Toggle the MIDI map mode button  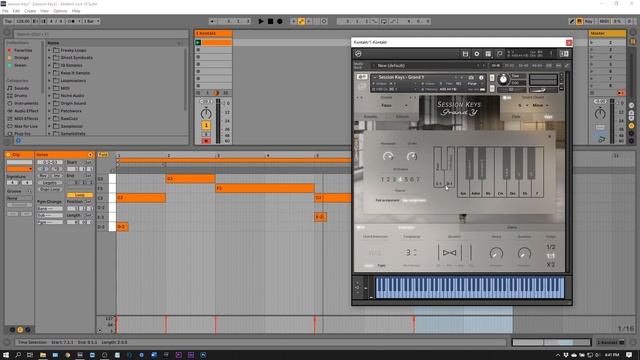[604, 21]
